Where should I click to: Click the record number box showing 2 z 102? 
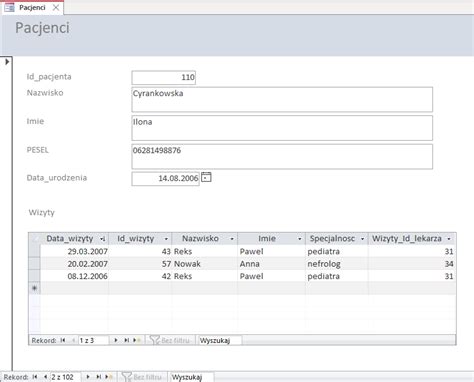coord(66,377)
